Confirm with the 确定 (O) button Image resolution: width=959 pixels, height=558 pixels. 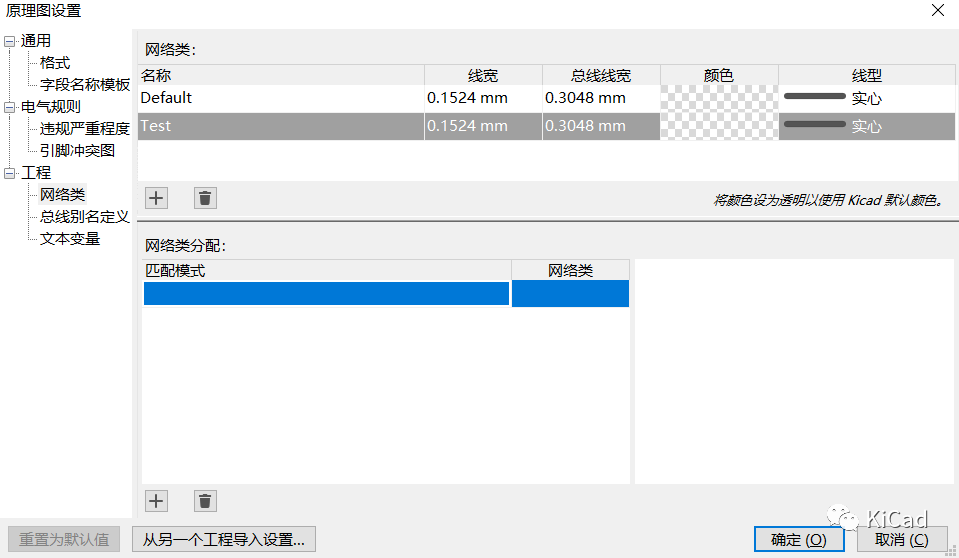(x=799, y=540)
